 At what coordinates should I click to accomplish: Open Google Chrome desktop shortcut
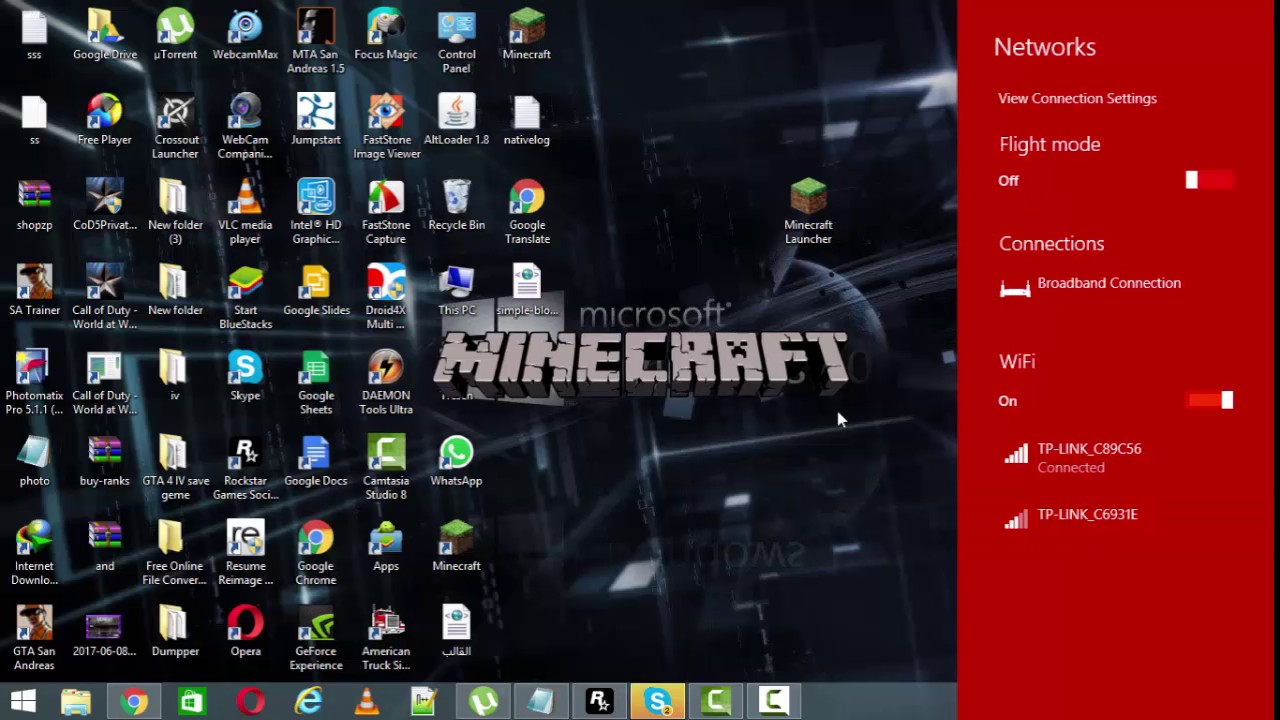click(316, 553)
